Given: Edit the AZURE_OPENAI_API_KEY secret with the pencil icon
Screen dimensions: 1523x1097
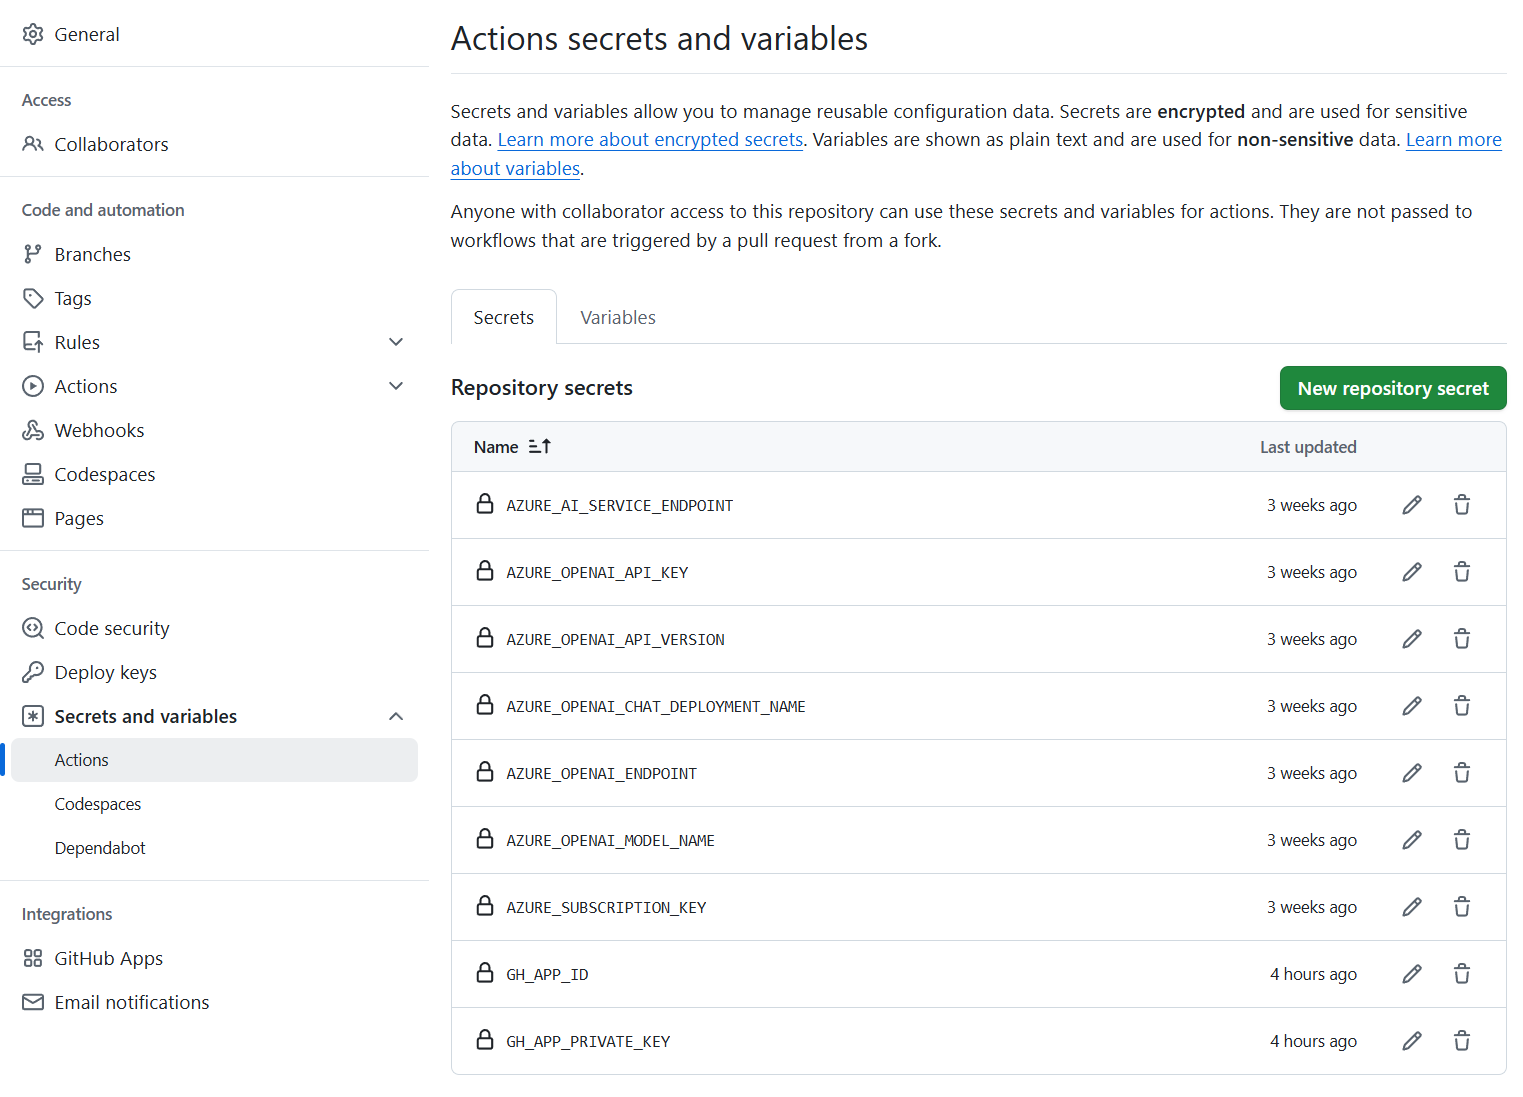Looking at the screenshot, I should 1411,571.
